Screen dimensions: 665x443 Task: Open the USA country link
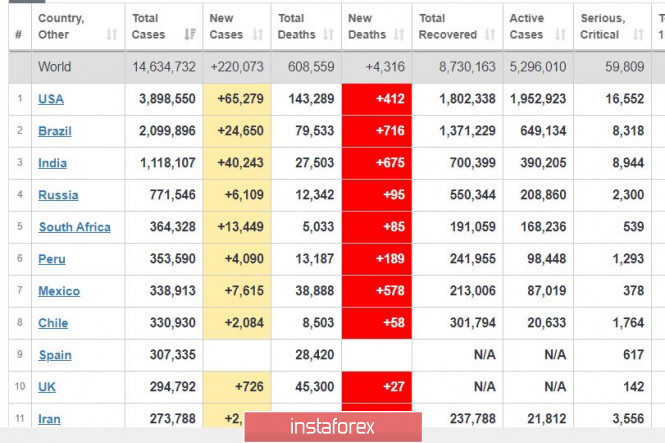pyautogui.click(x=51, y=99)
